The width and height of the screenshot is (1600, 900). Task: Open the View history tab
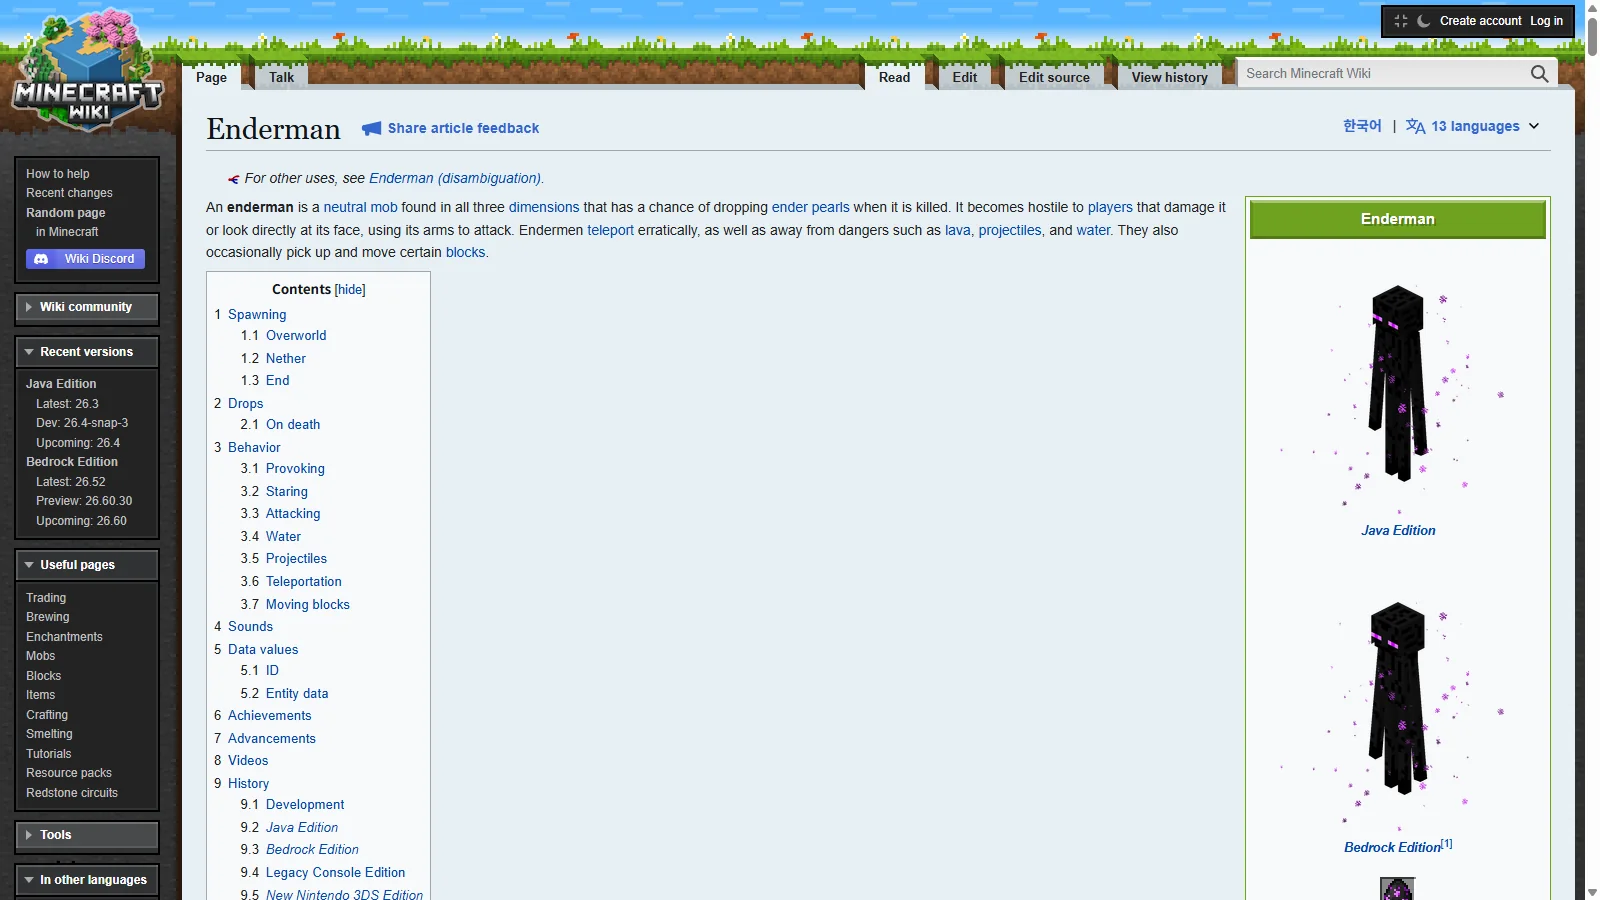(x=1169, y=77)
